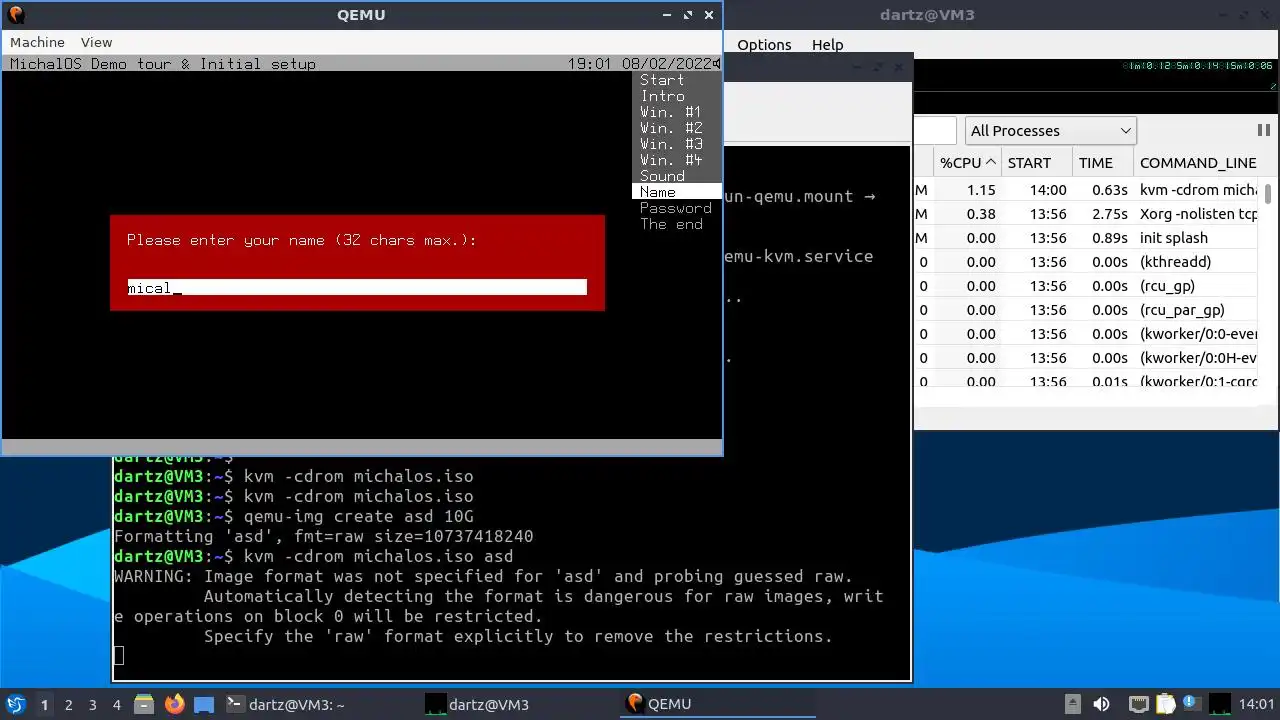
Task: Open the 'All Processes' filter dropdown
Action: click(1050, 130)
